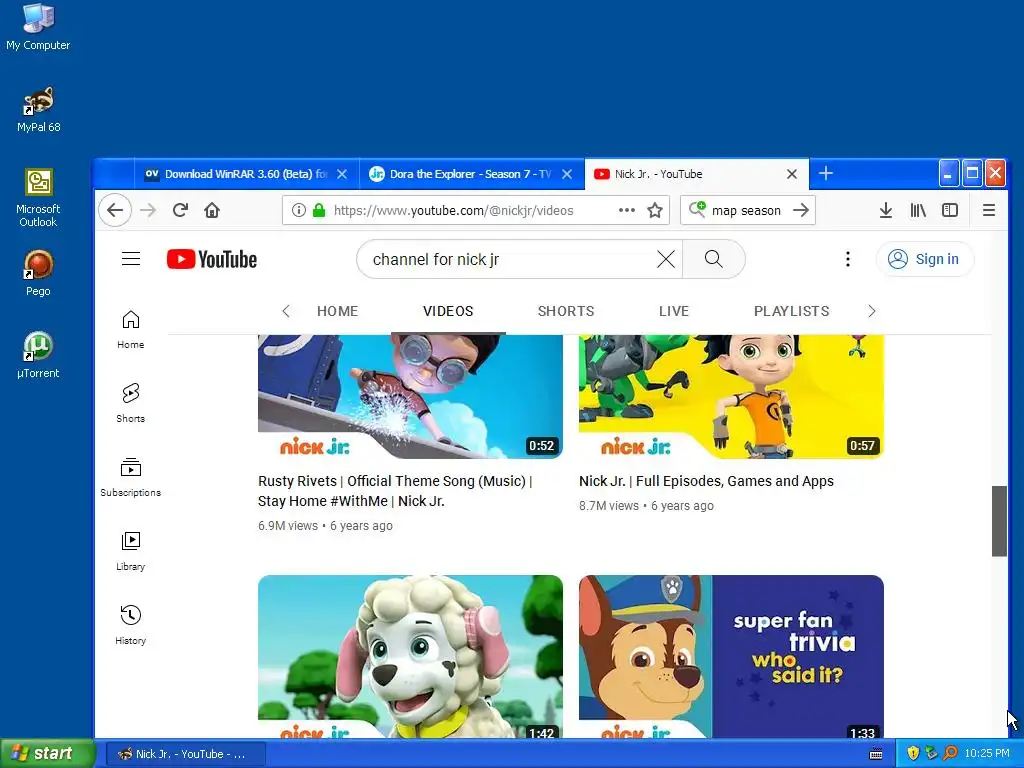
Task: Open a new browser tab
Action: click(x=825, y=174)
